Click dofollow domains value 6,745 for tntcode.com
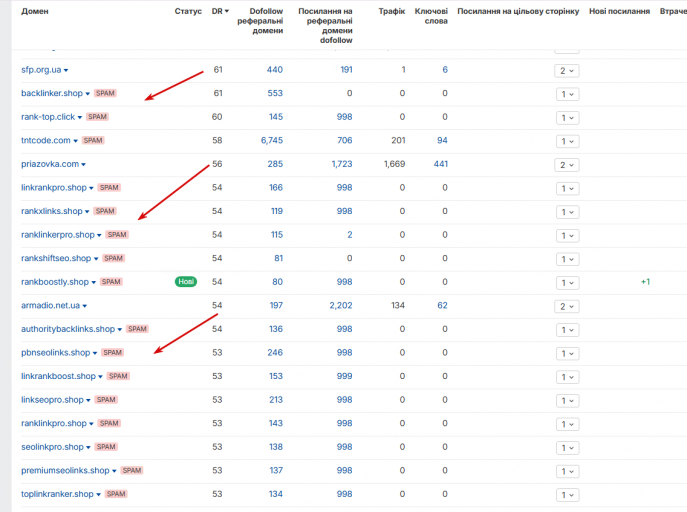Screen dimensions: 687x512 click(x=272, y=141)
